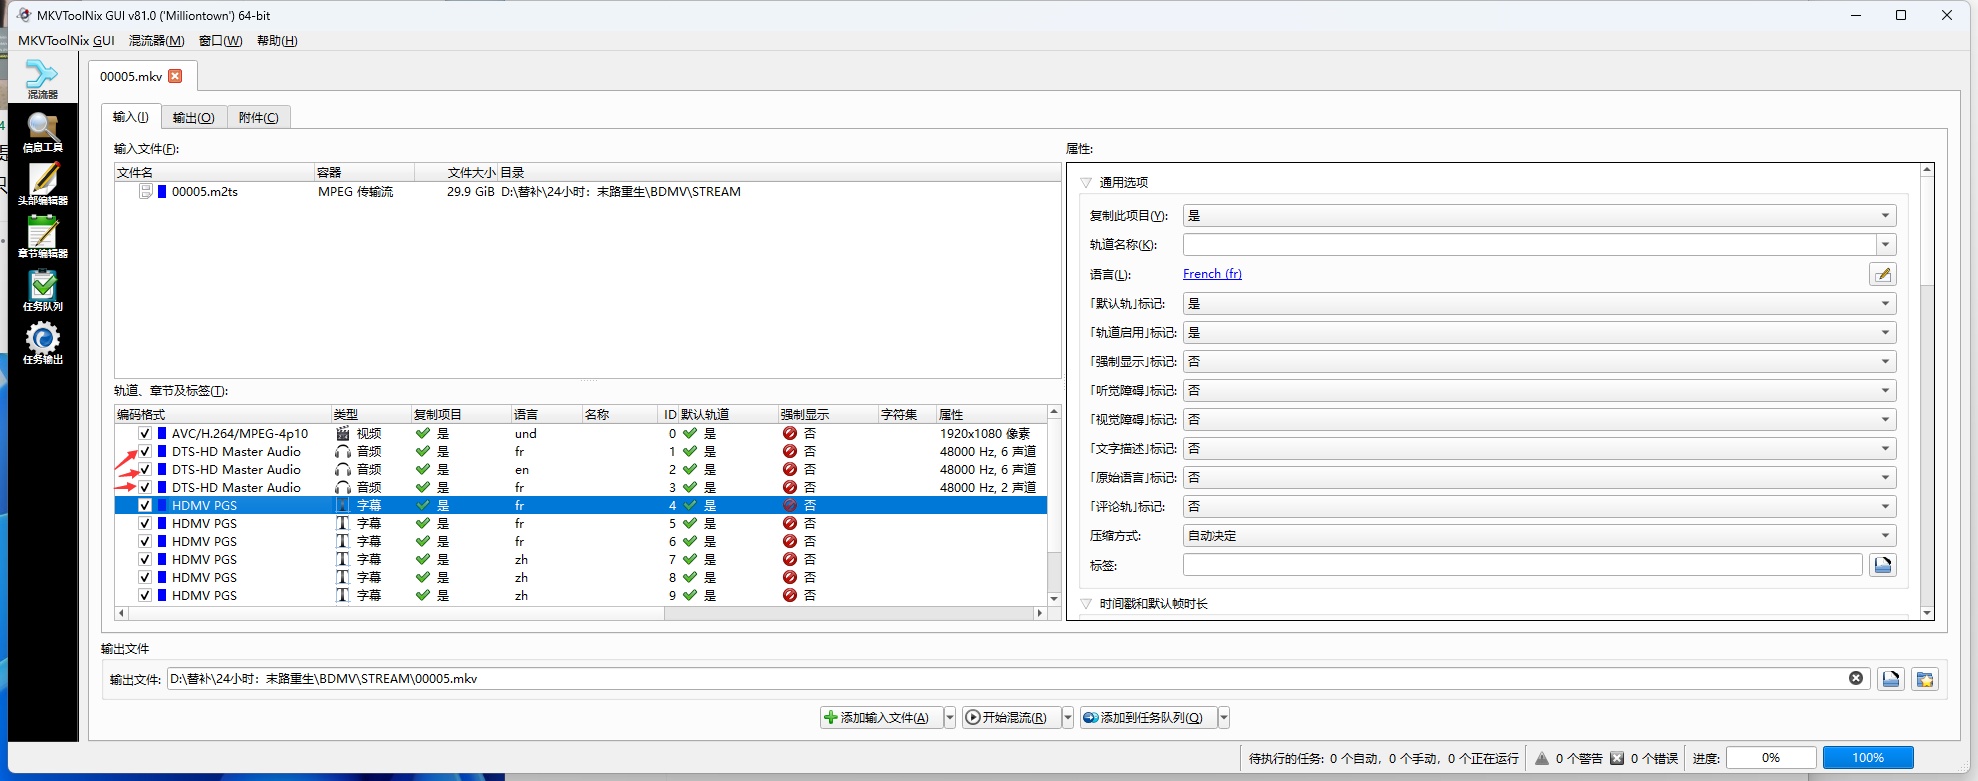Click 添加到任务队列 button

click(x=1148, y=717)
